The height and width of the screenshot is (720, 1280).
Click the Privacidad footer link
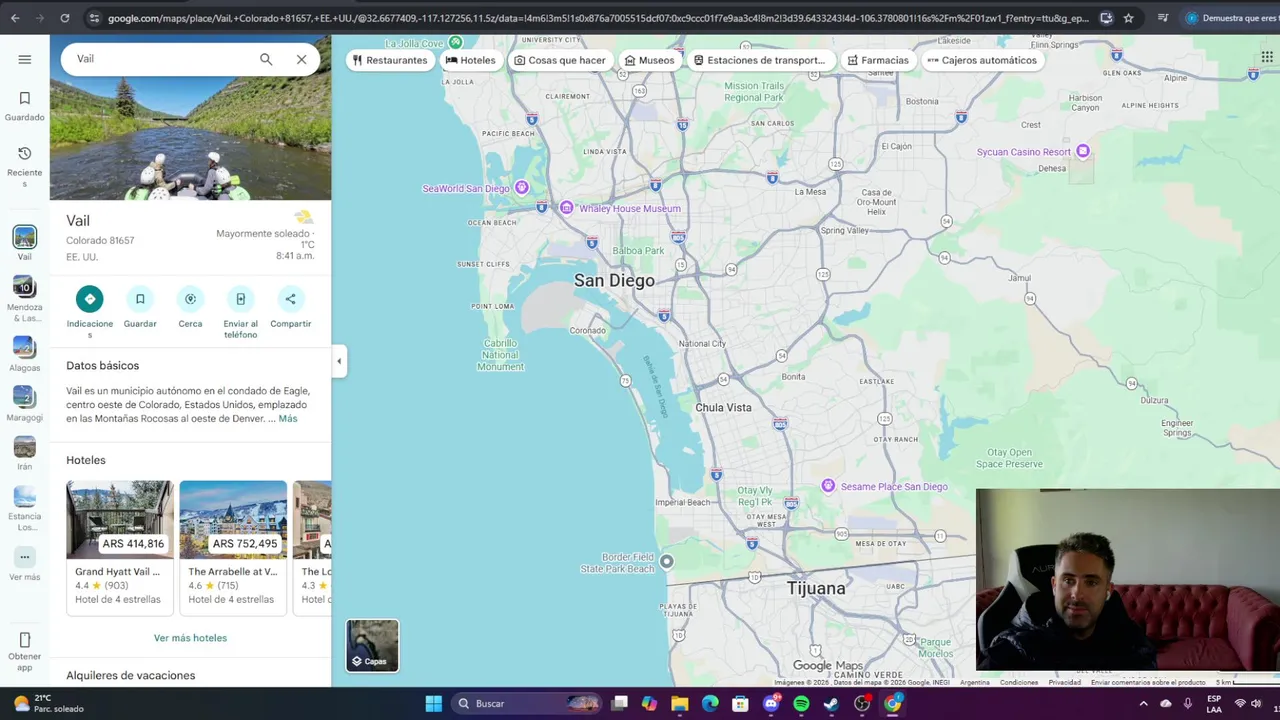[1064, 682]
